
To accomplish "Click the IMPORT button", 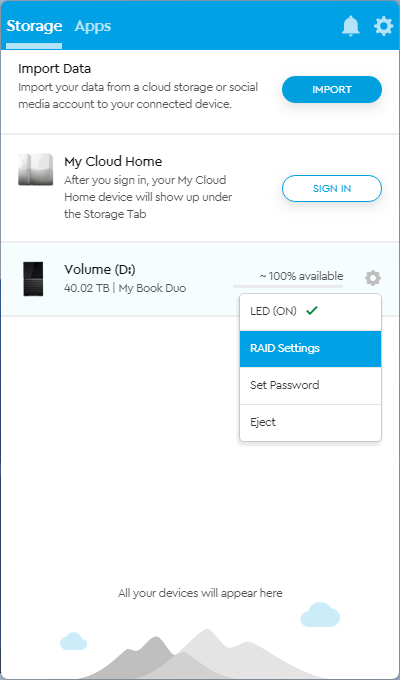I will click(x=332, y=90).
